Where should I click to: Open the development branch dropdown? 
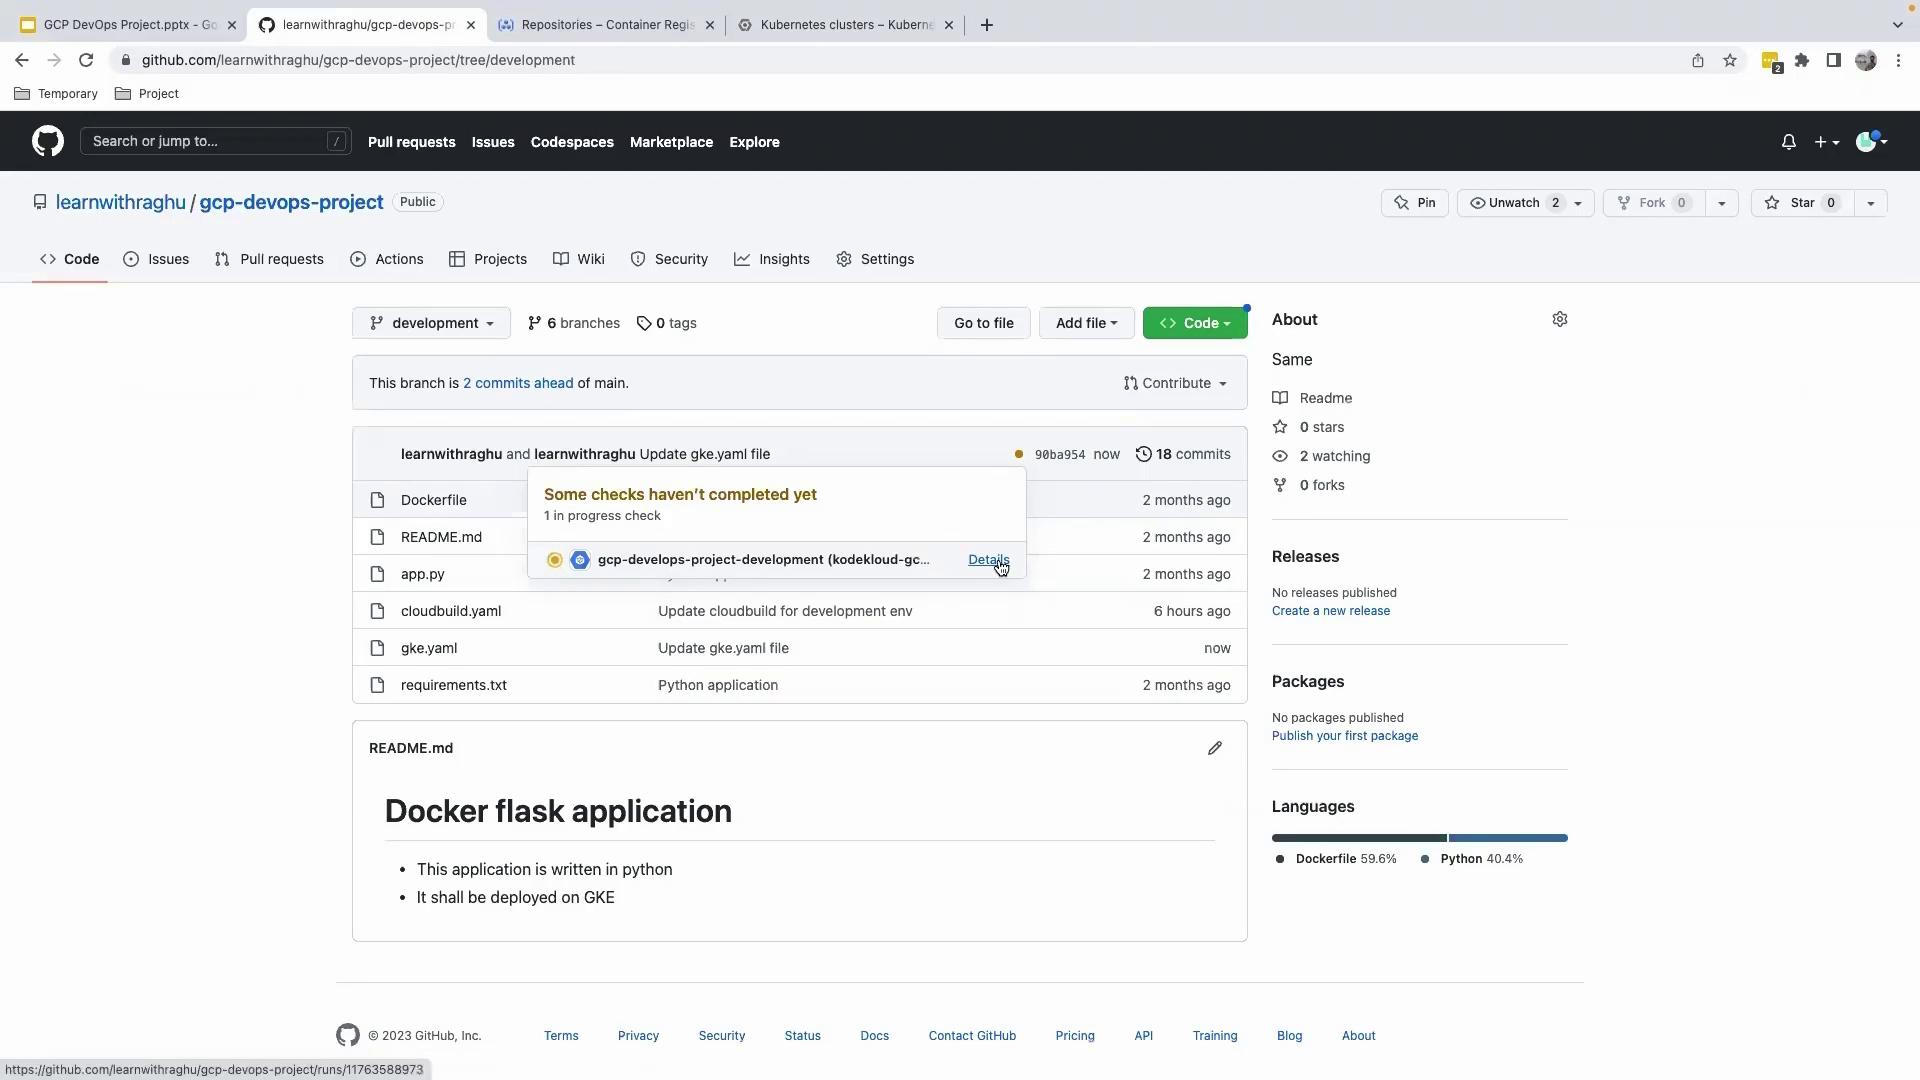[x=431, y=323]
